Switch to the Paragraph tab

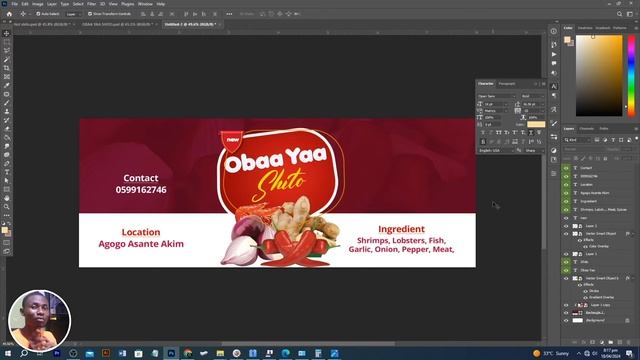(507, 84)
